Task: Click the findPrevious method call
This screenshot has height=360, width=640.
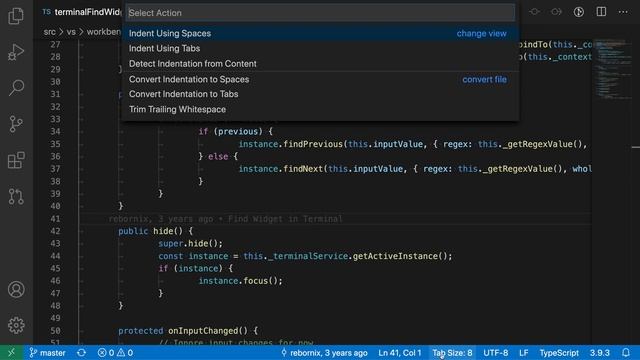Action: click(x=313, y=144)
